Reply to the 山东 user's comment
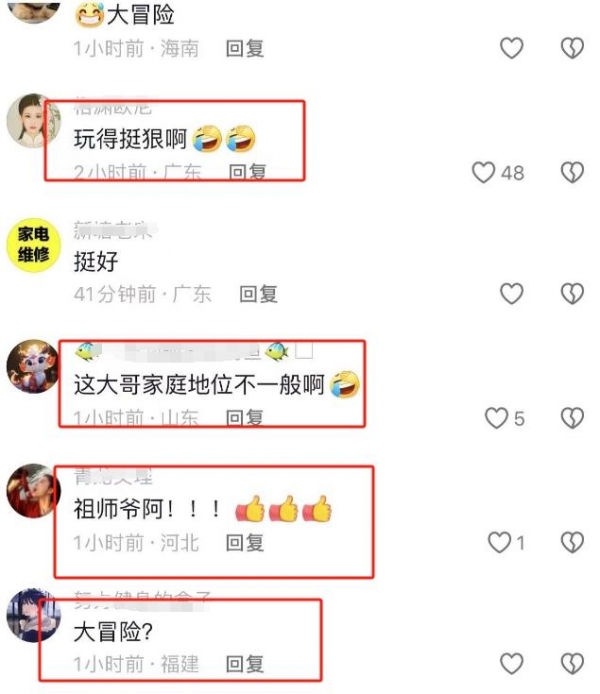The width and height of the screenshot is (600, 694). pyautogui.click(x=245, y=418)
